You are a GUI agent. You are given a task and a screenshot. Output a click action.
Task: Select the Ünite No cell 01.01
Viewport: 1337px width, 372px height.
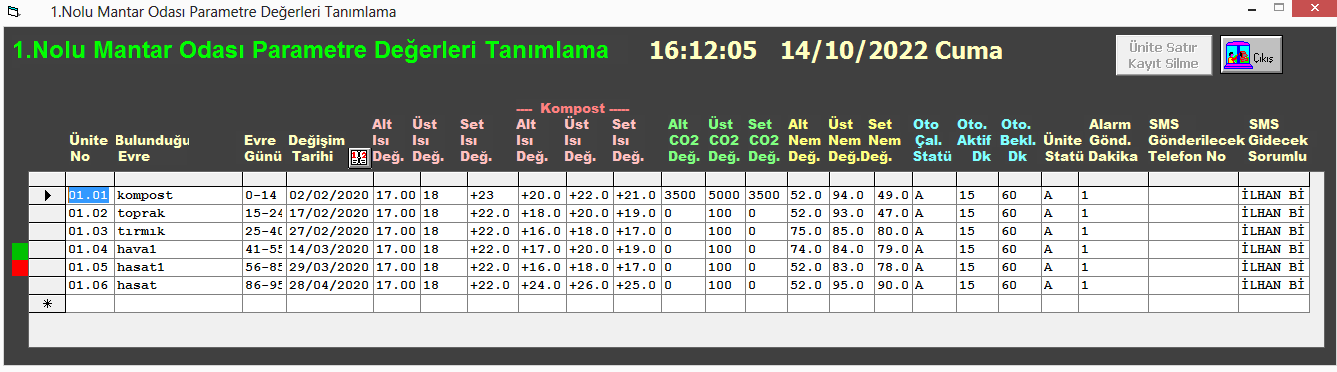[x=89, y=195]
